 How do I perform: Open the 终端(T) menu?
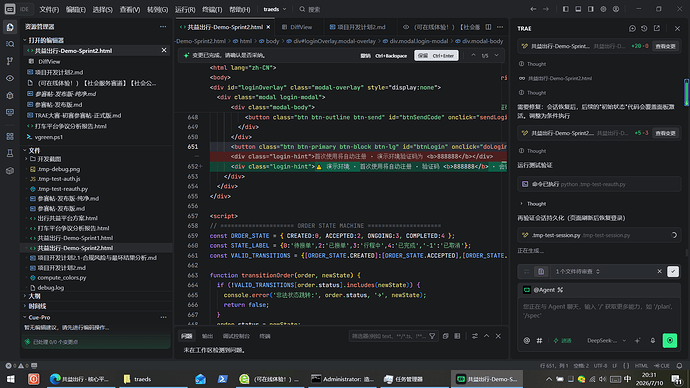pyautogui.click(x=212, y=9)
